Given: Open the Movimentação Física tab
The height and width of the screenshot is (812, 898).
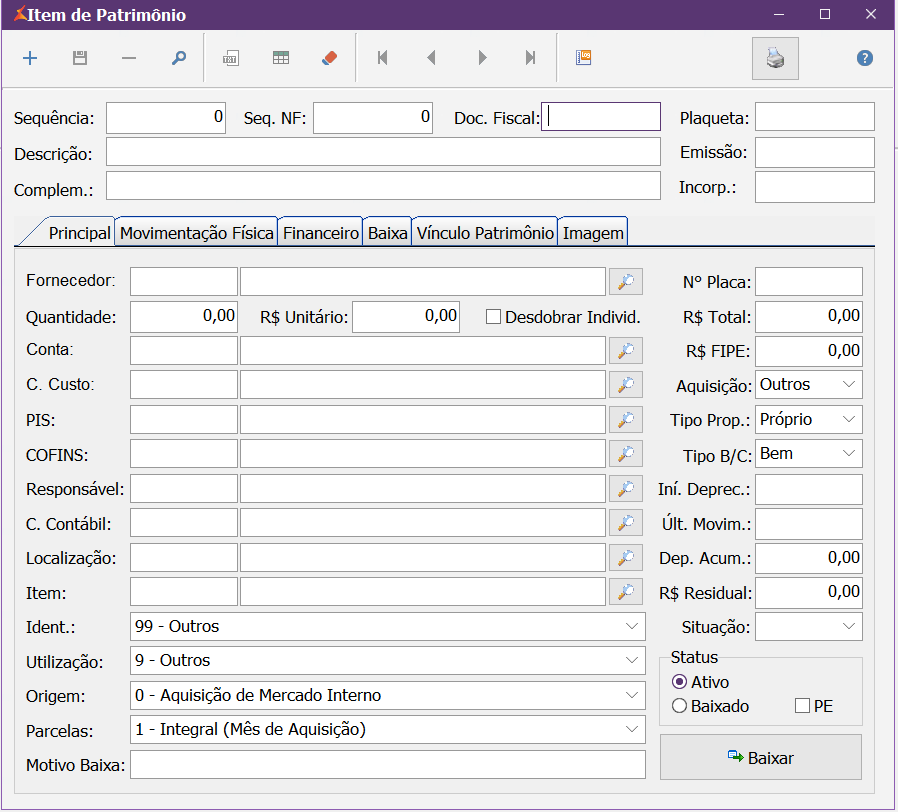Looking at the screenshot, I should [x=196, y=233].
